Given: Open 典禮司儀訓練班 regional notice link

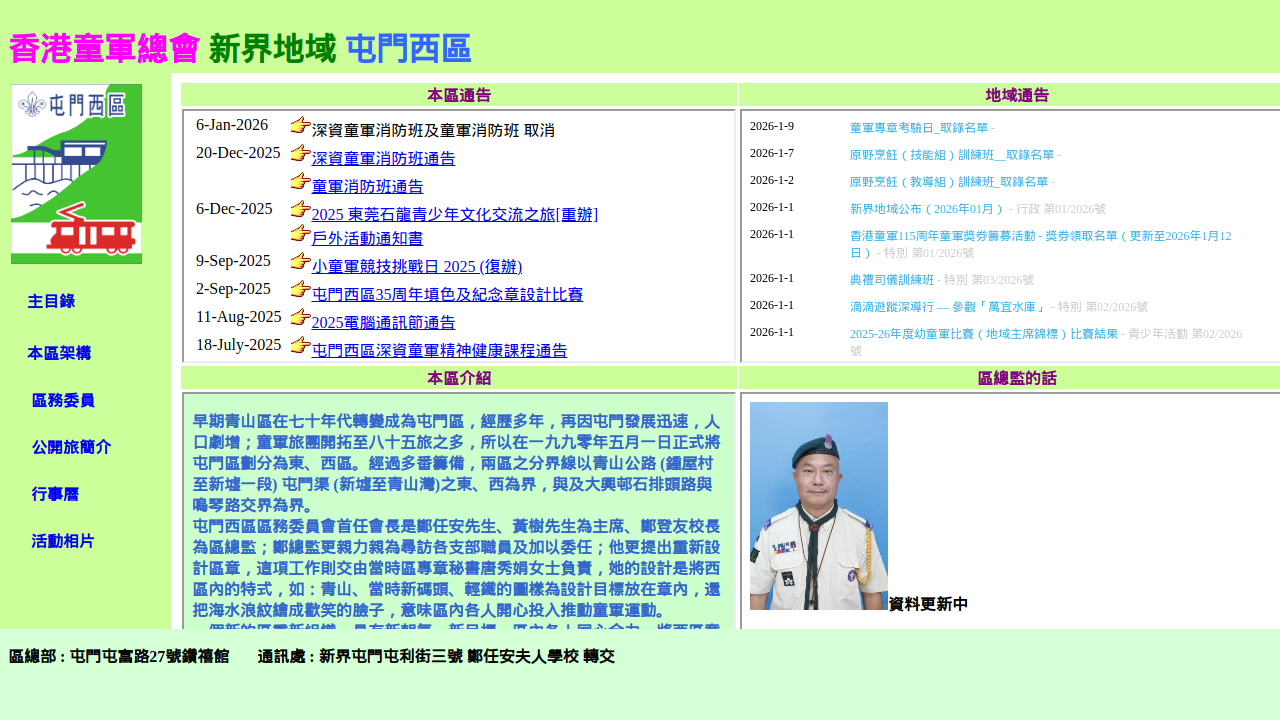Looking at the screenshot, I should (891, 280).
